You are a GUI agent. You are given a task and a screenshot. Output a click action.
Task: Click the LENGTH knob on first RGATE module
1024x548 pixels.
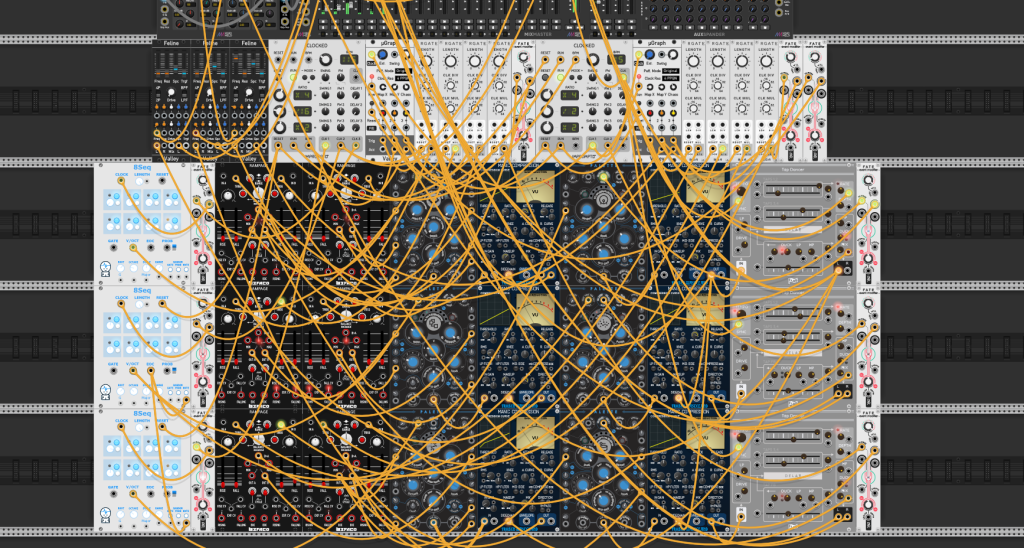(x=425, y=61)
